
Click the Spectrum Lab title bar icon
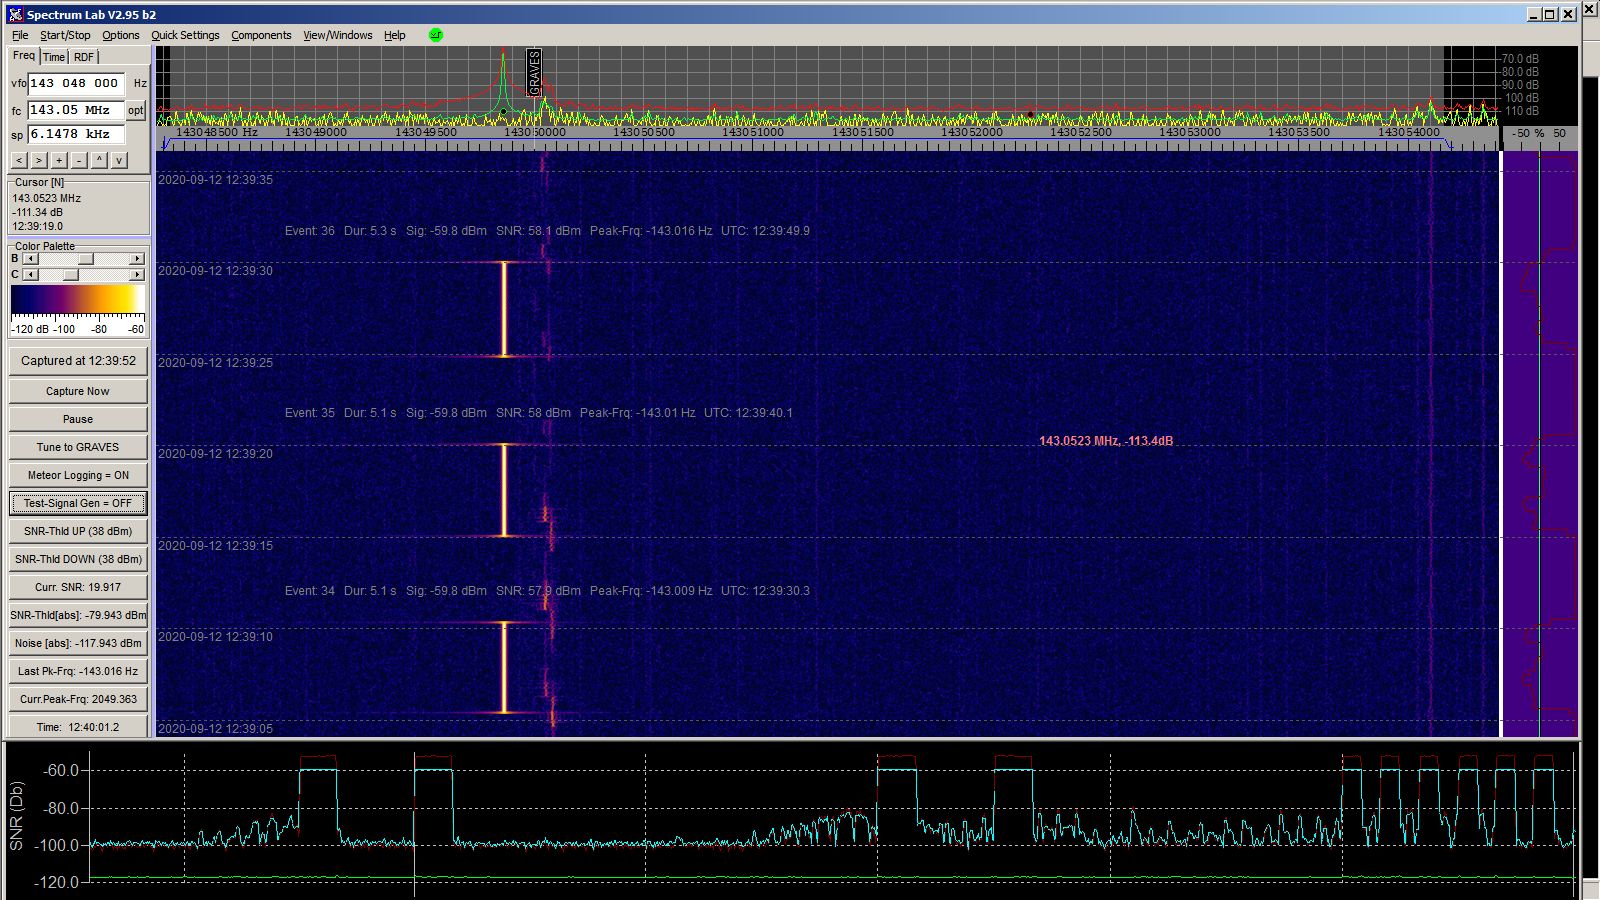point(15,14)
